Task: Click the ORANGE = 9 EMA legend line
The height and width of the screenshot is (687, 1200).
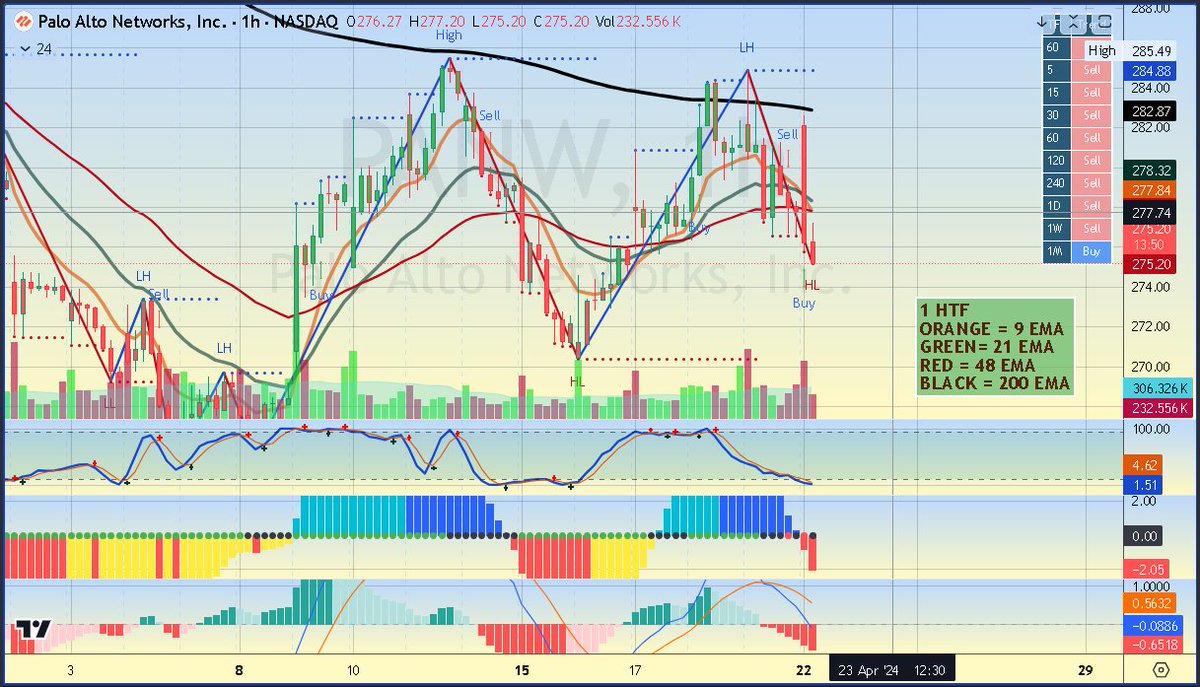Action: (x=991, y=328)
